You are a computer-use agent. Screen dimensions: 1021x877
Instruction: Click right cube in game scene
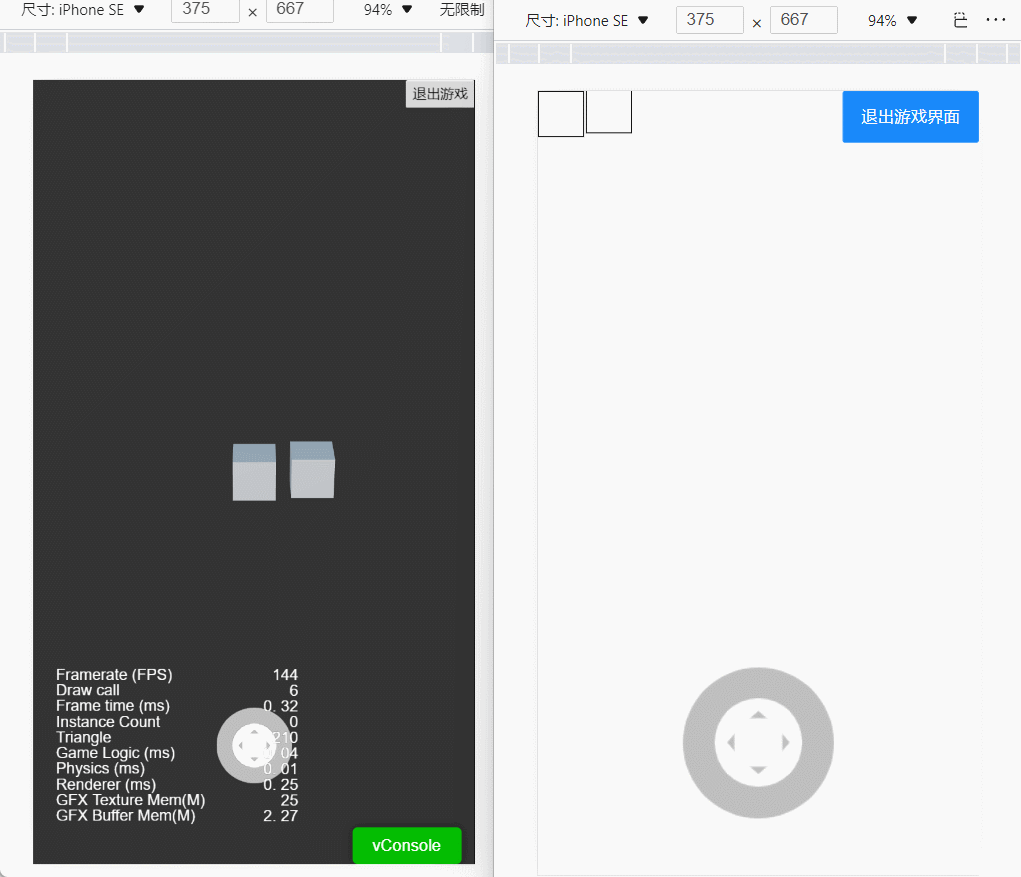[312, 469]
